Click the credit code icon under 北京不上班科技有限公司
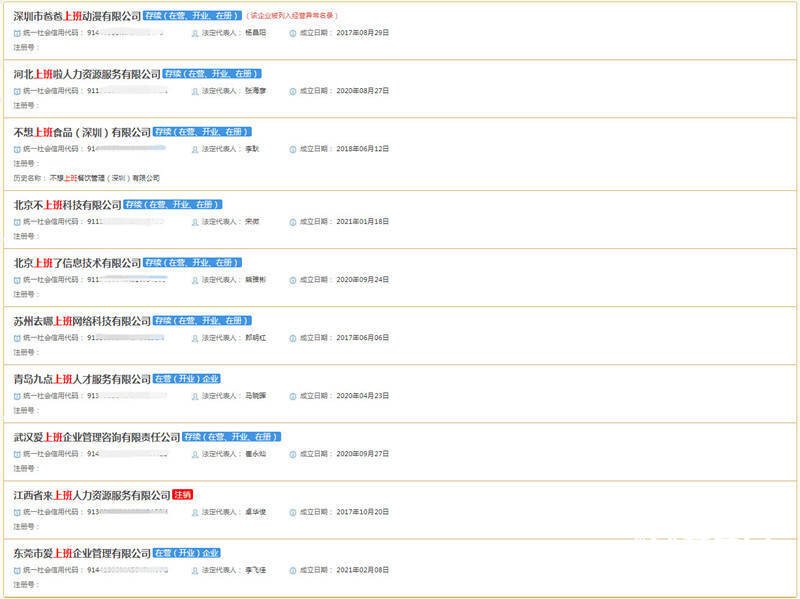 click(x=17, y=222)
